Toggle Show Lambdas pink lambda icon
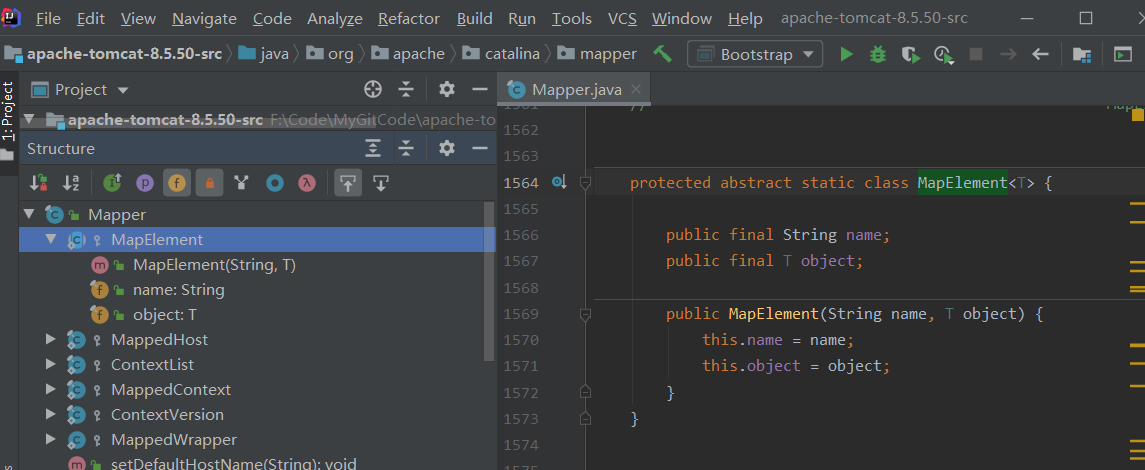1145x470 pixels. [x=307, y=182]
